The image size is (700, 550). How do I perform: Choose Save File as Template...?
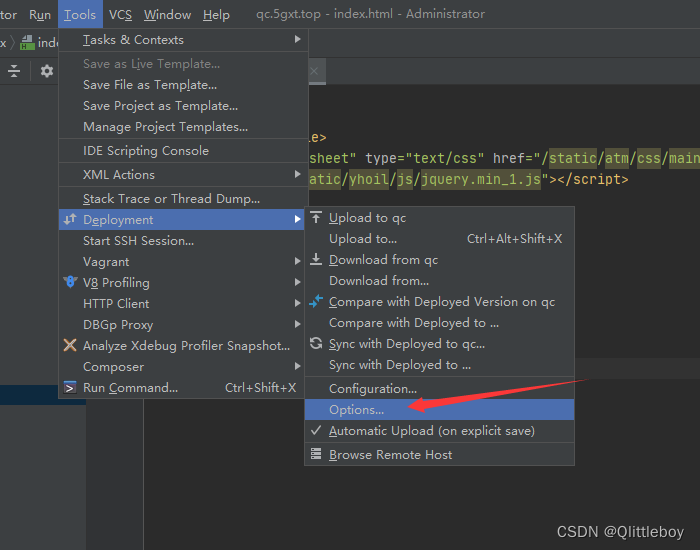[x=183, y=85]
